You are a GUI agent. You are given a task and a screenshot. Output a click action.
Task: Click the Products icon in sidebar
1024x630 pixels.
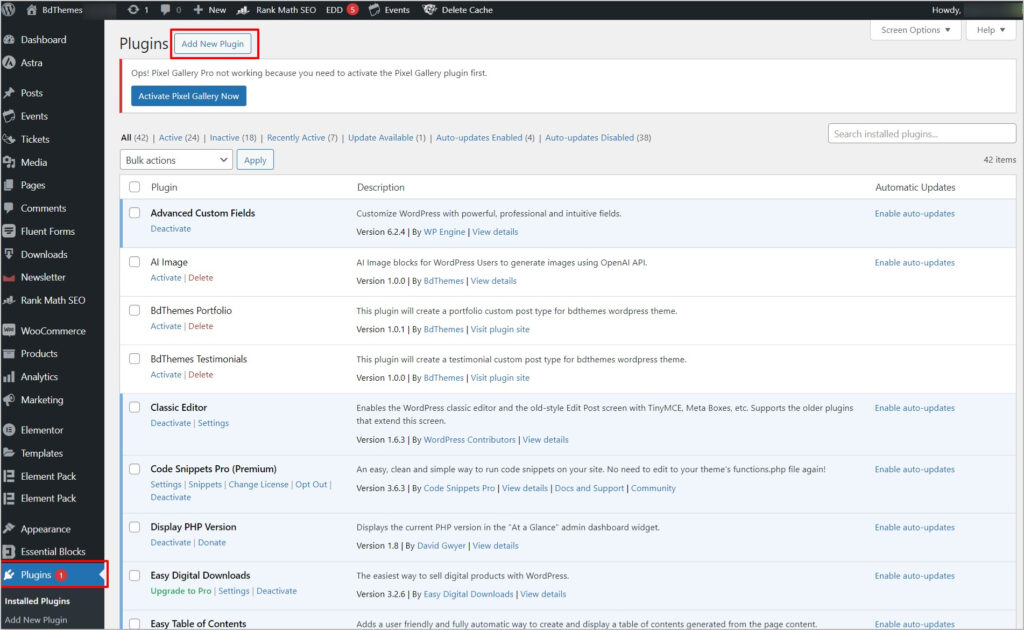9,353
